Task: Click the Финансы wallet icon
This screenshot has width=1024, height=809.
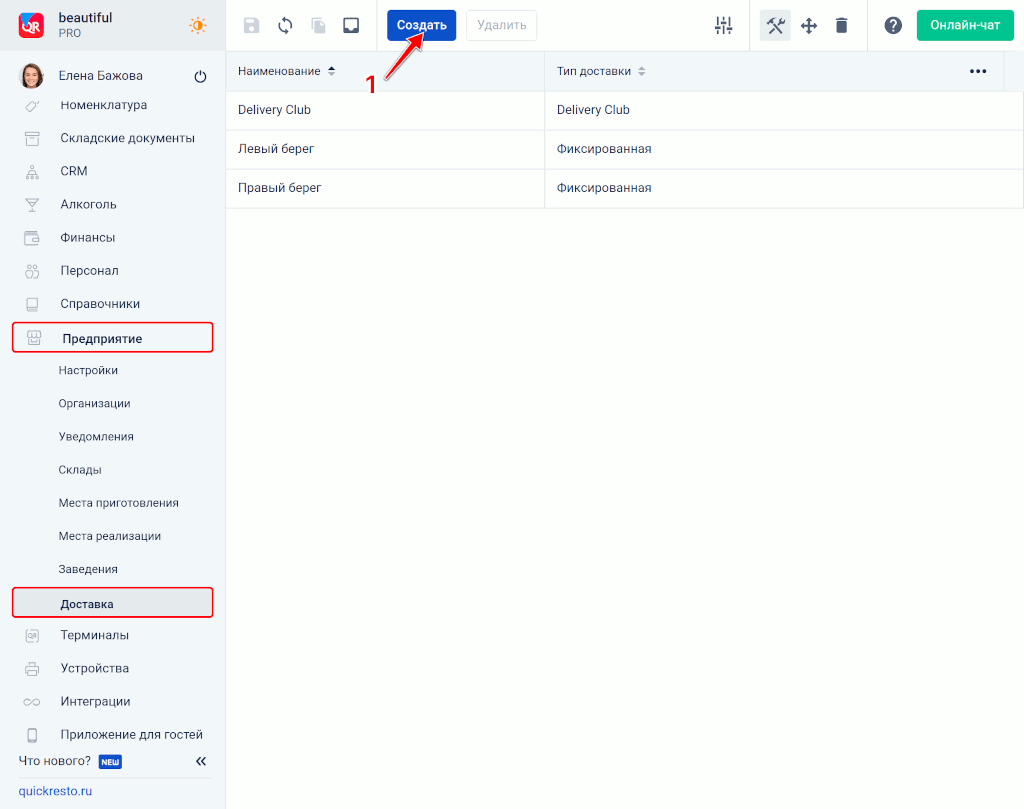Action: point(32,238)
